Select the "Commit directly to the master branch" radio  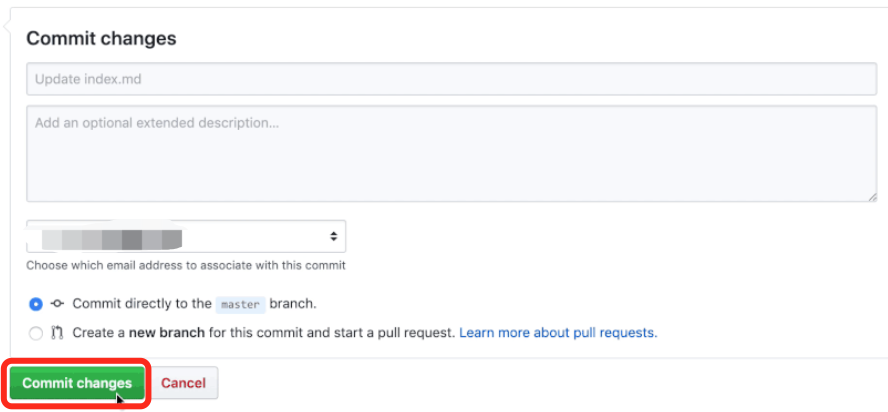pos(36,304)
